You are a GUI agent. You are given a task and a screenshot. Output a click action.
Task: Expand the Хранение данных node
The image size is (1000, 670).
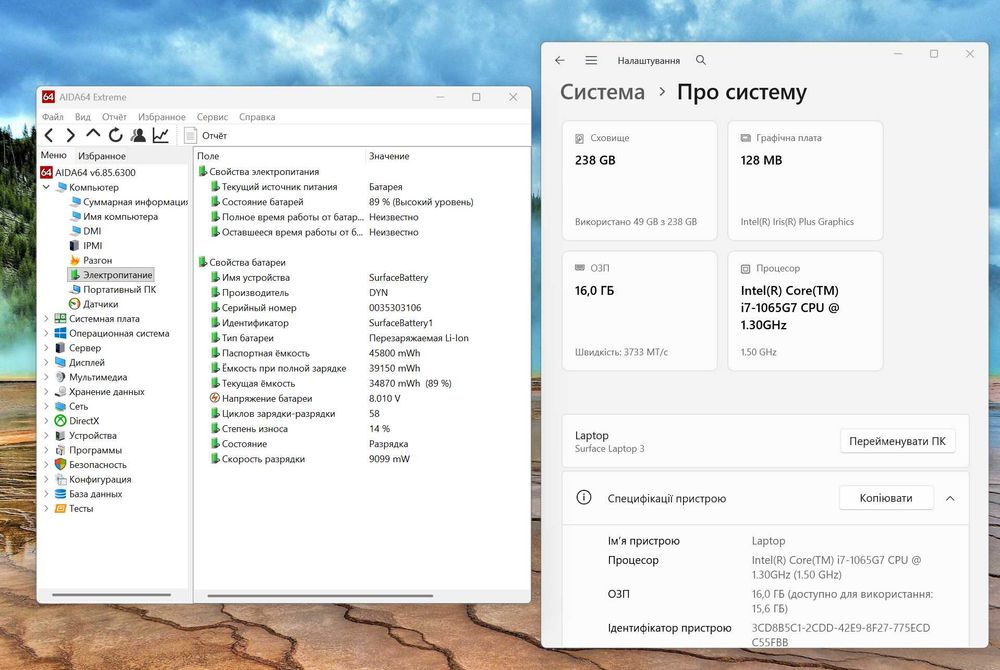point(46,392)
